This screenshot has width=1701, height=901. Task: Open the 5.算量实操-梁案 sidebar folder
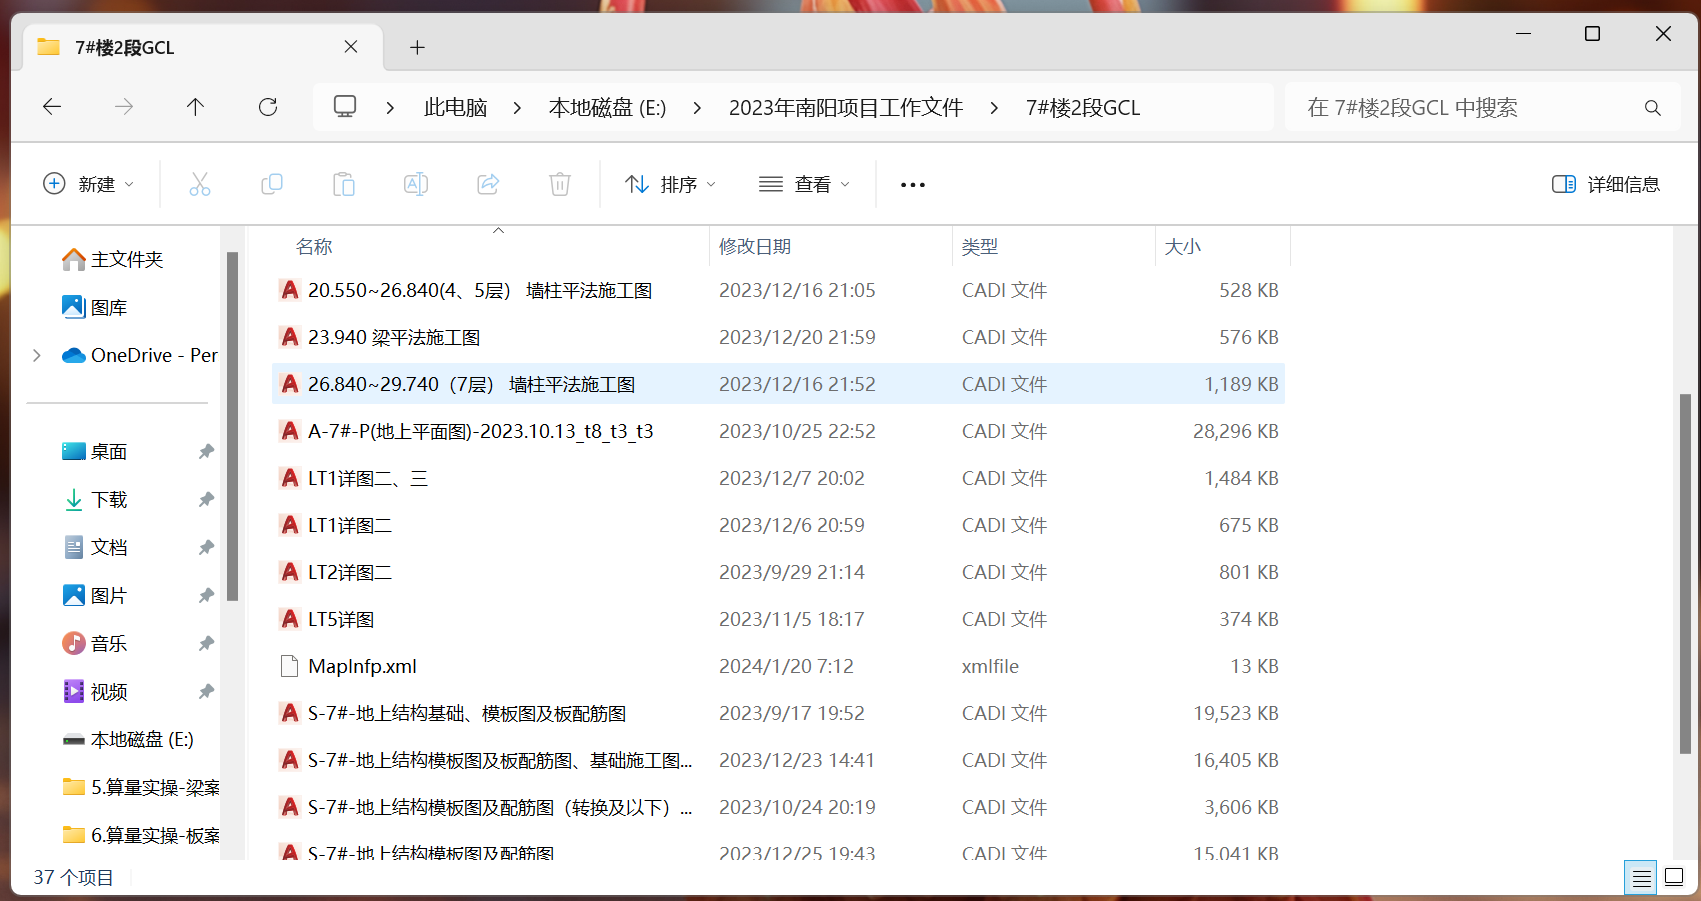pos(140,788)
